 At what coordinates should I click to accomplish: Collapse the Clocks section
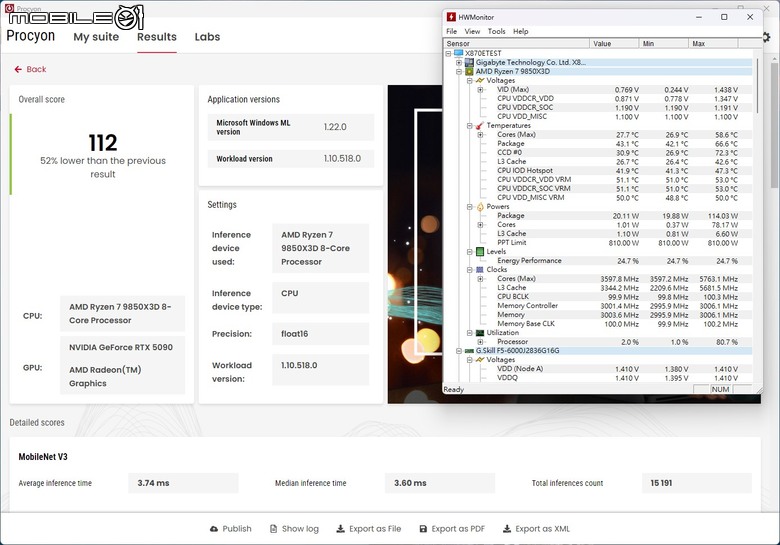click(470, 270)
